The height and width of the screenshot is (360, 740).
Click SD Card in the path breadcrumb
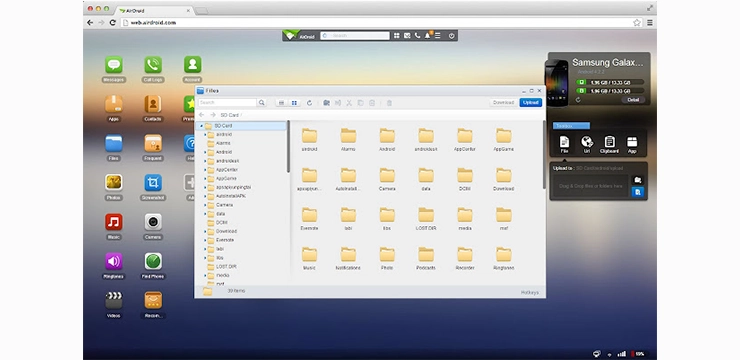coord(229,115)
